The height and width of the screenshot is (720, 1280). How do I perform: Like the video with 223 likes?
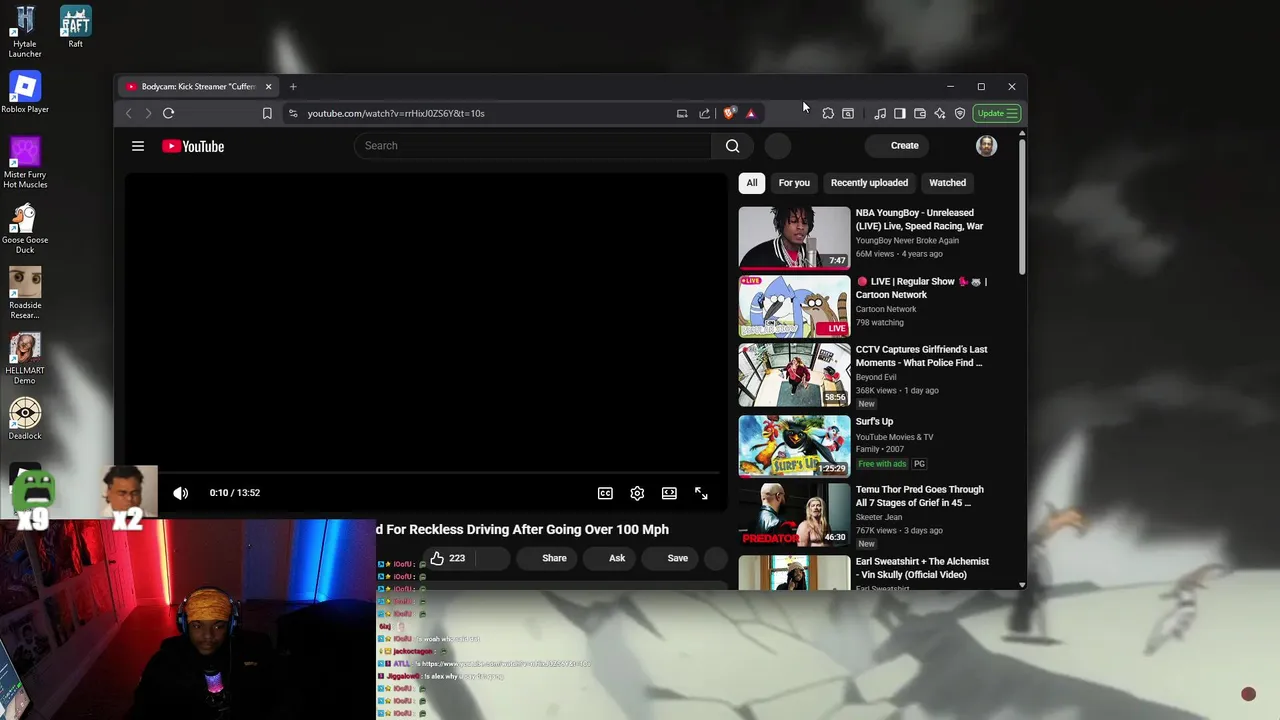[x=447, y=558]
